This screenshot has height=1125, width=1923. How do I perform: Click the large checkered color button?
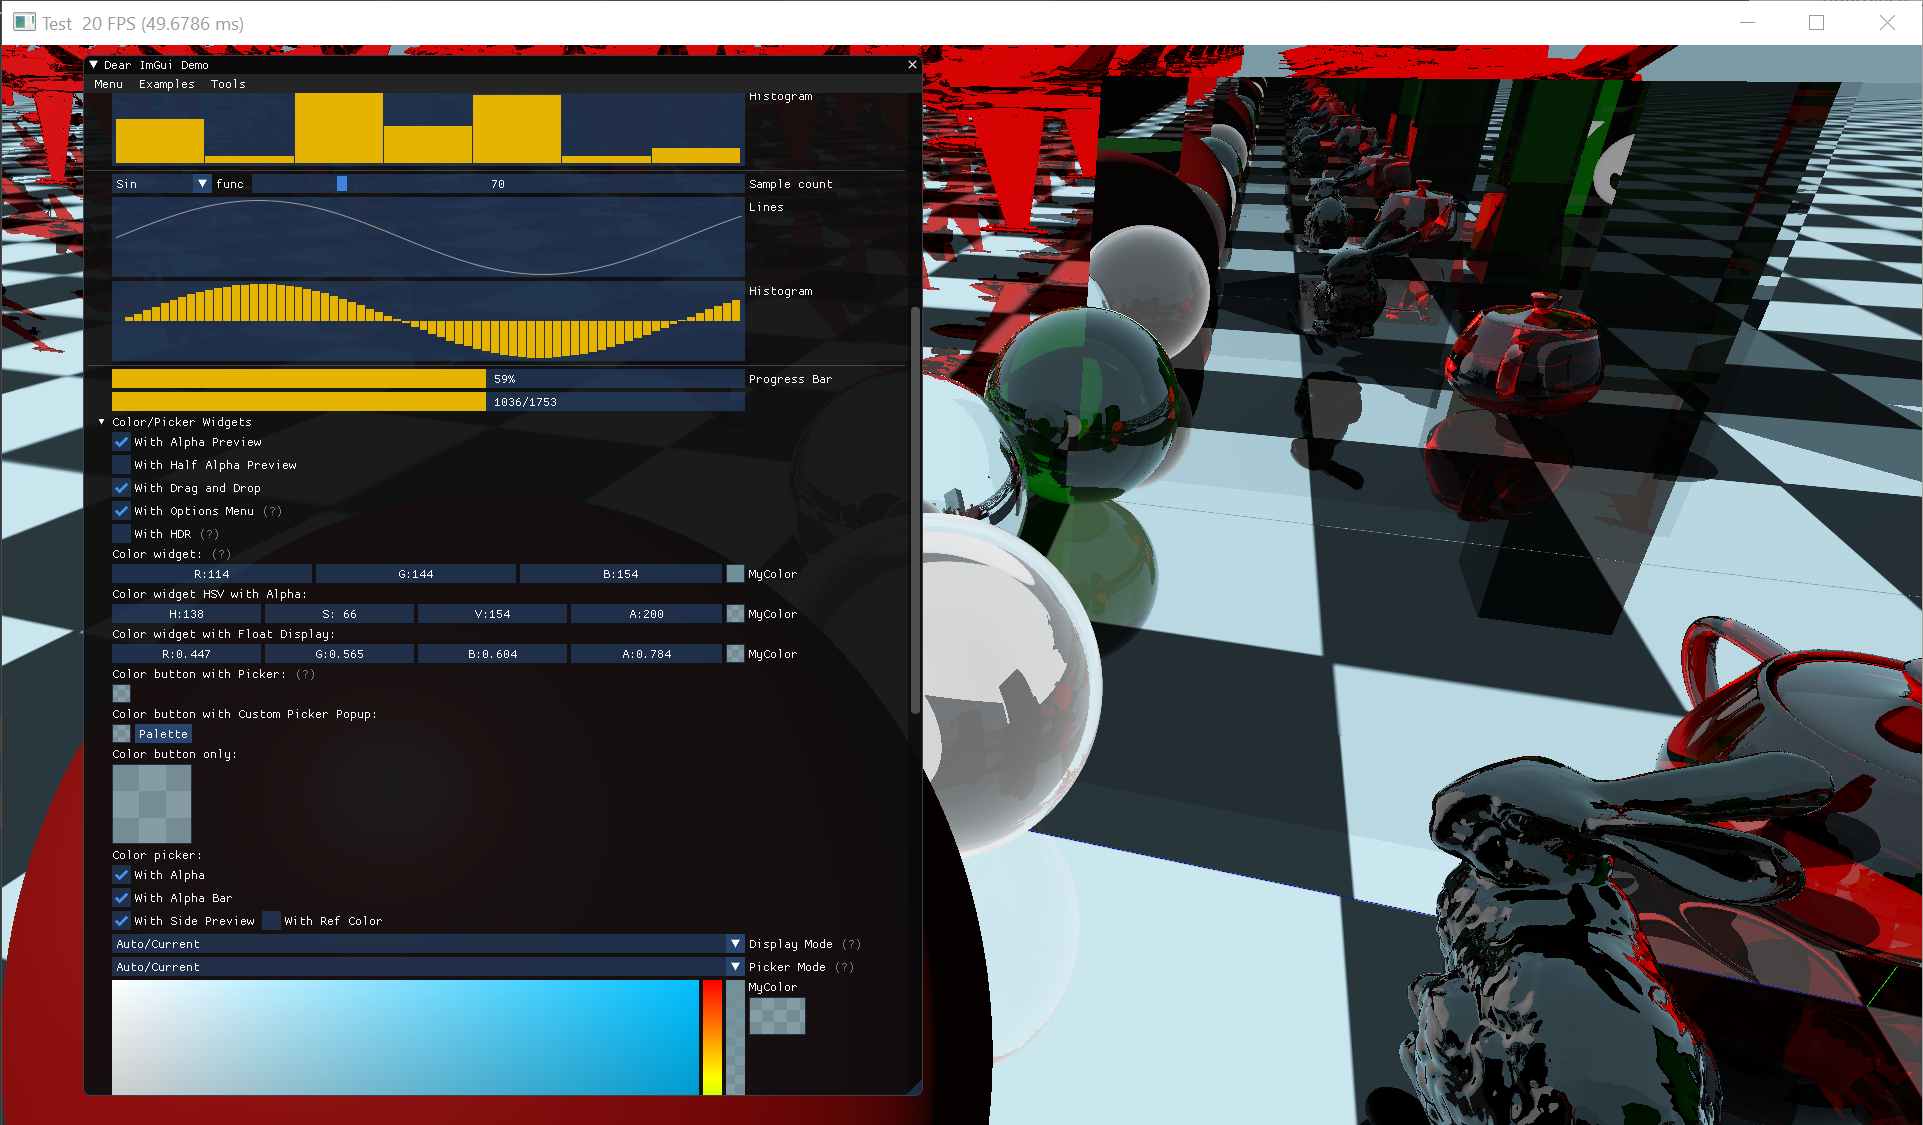pos(151,804)
